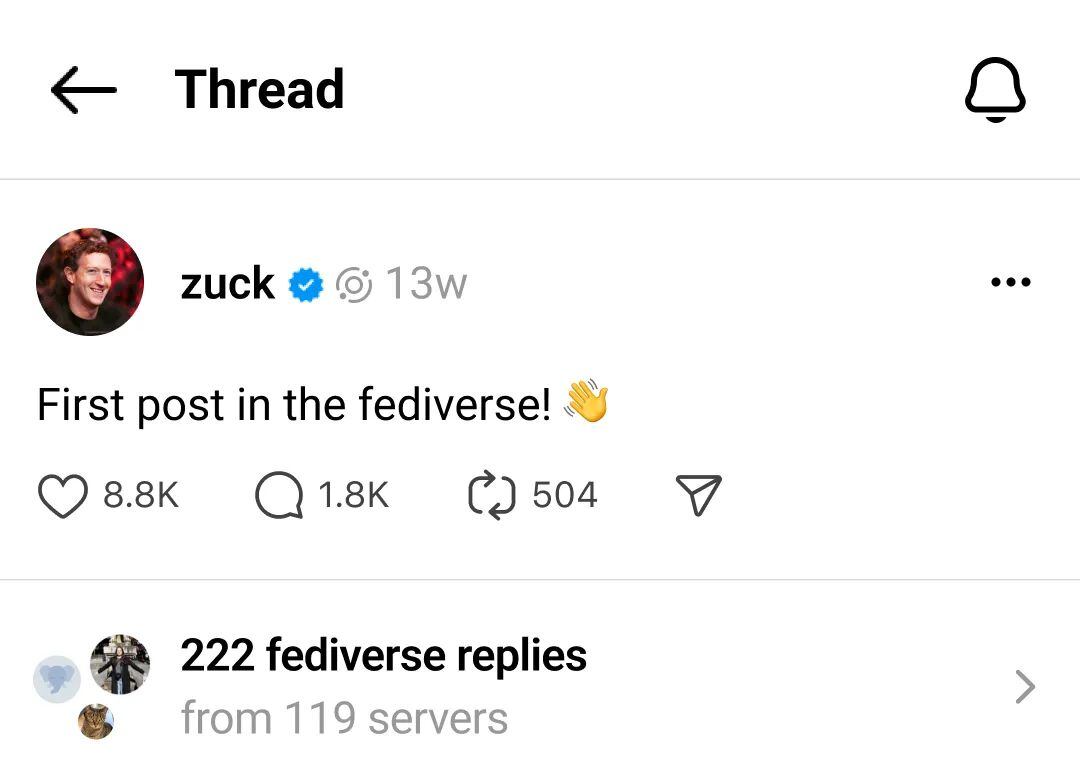
Task: Open notifications with the bell icon
Action: coord(996,88)
